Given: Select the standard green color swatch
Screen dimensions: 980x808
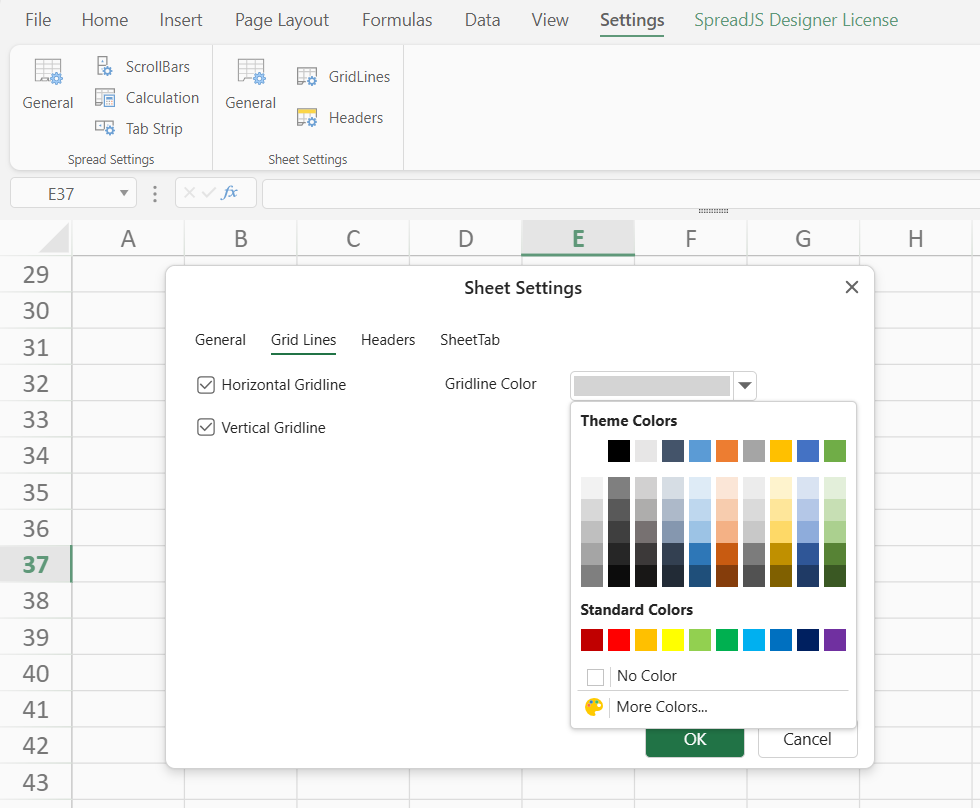Looking at the screenshot, I should tap(727, 640).
